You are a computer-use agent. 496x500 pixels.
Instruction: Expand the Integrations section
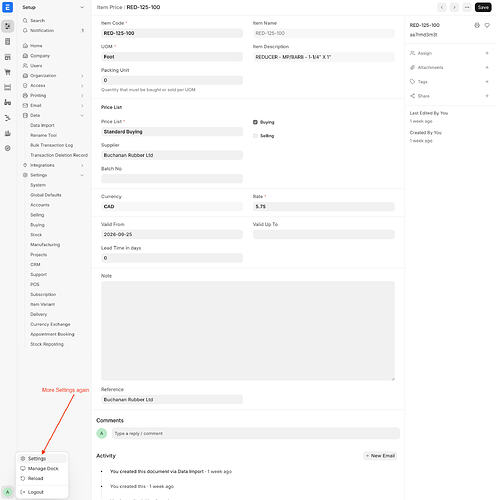82,165
